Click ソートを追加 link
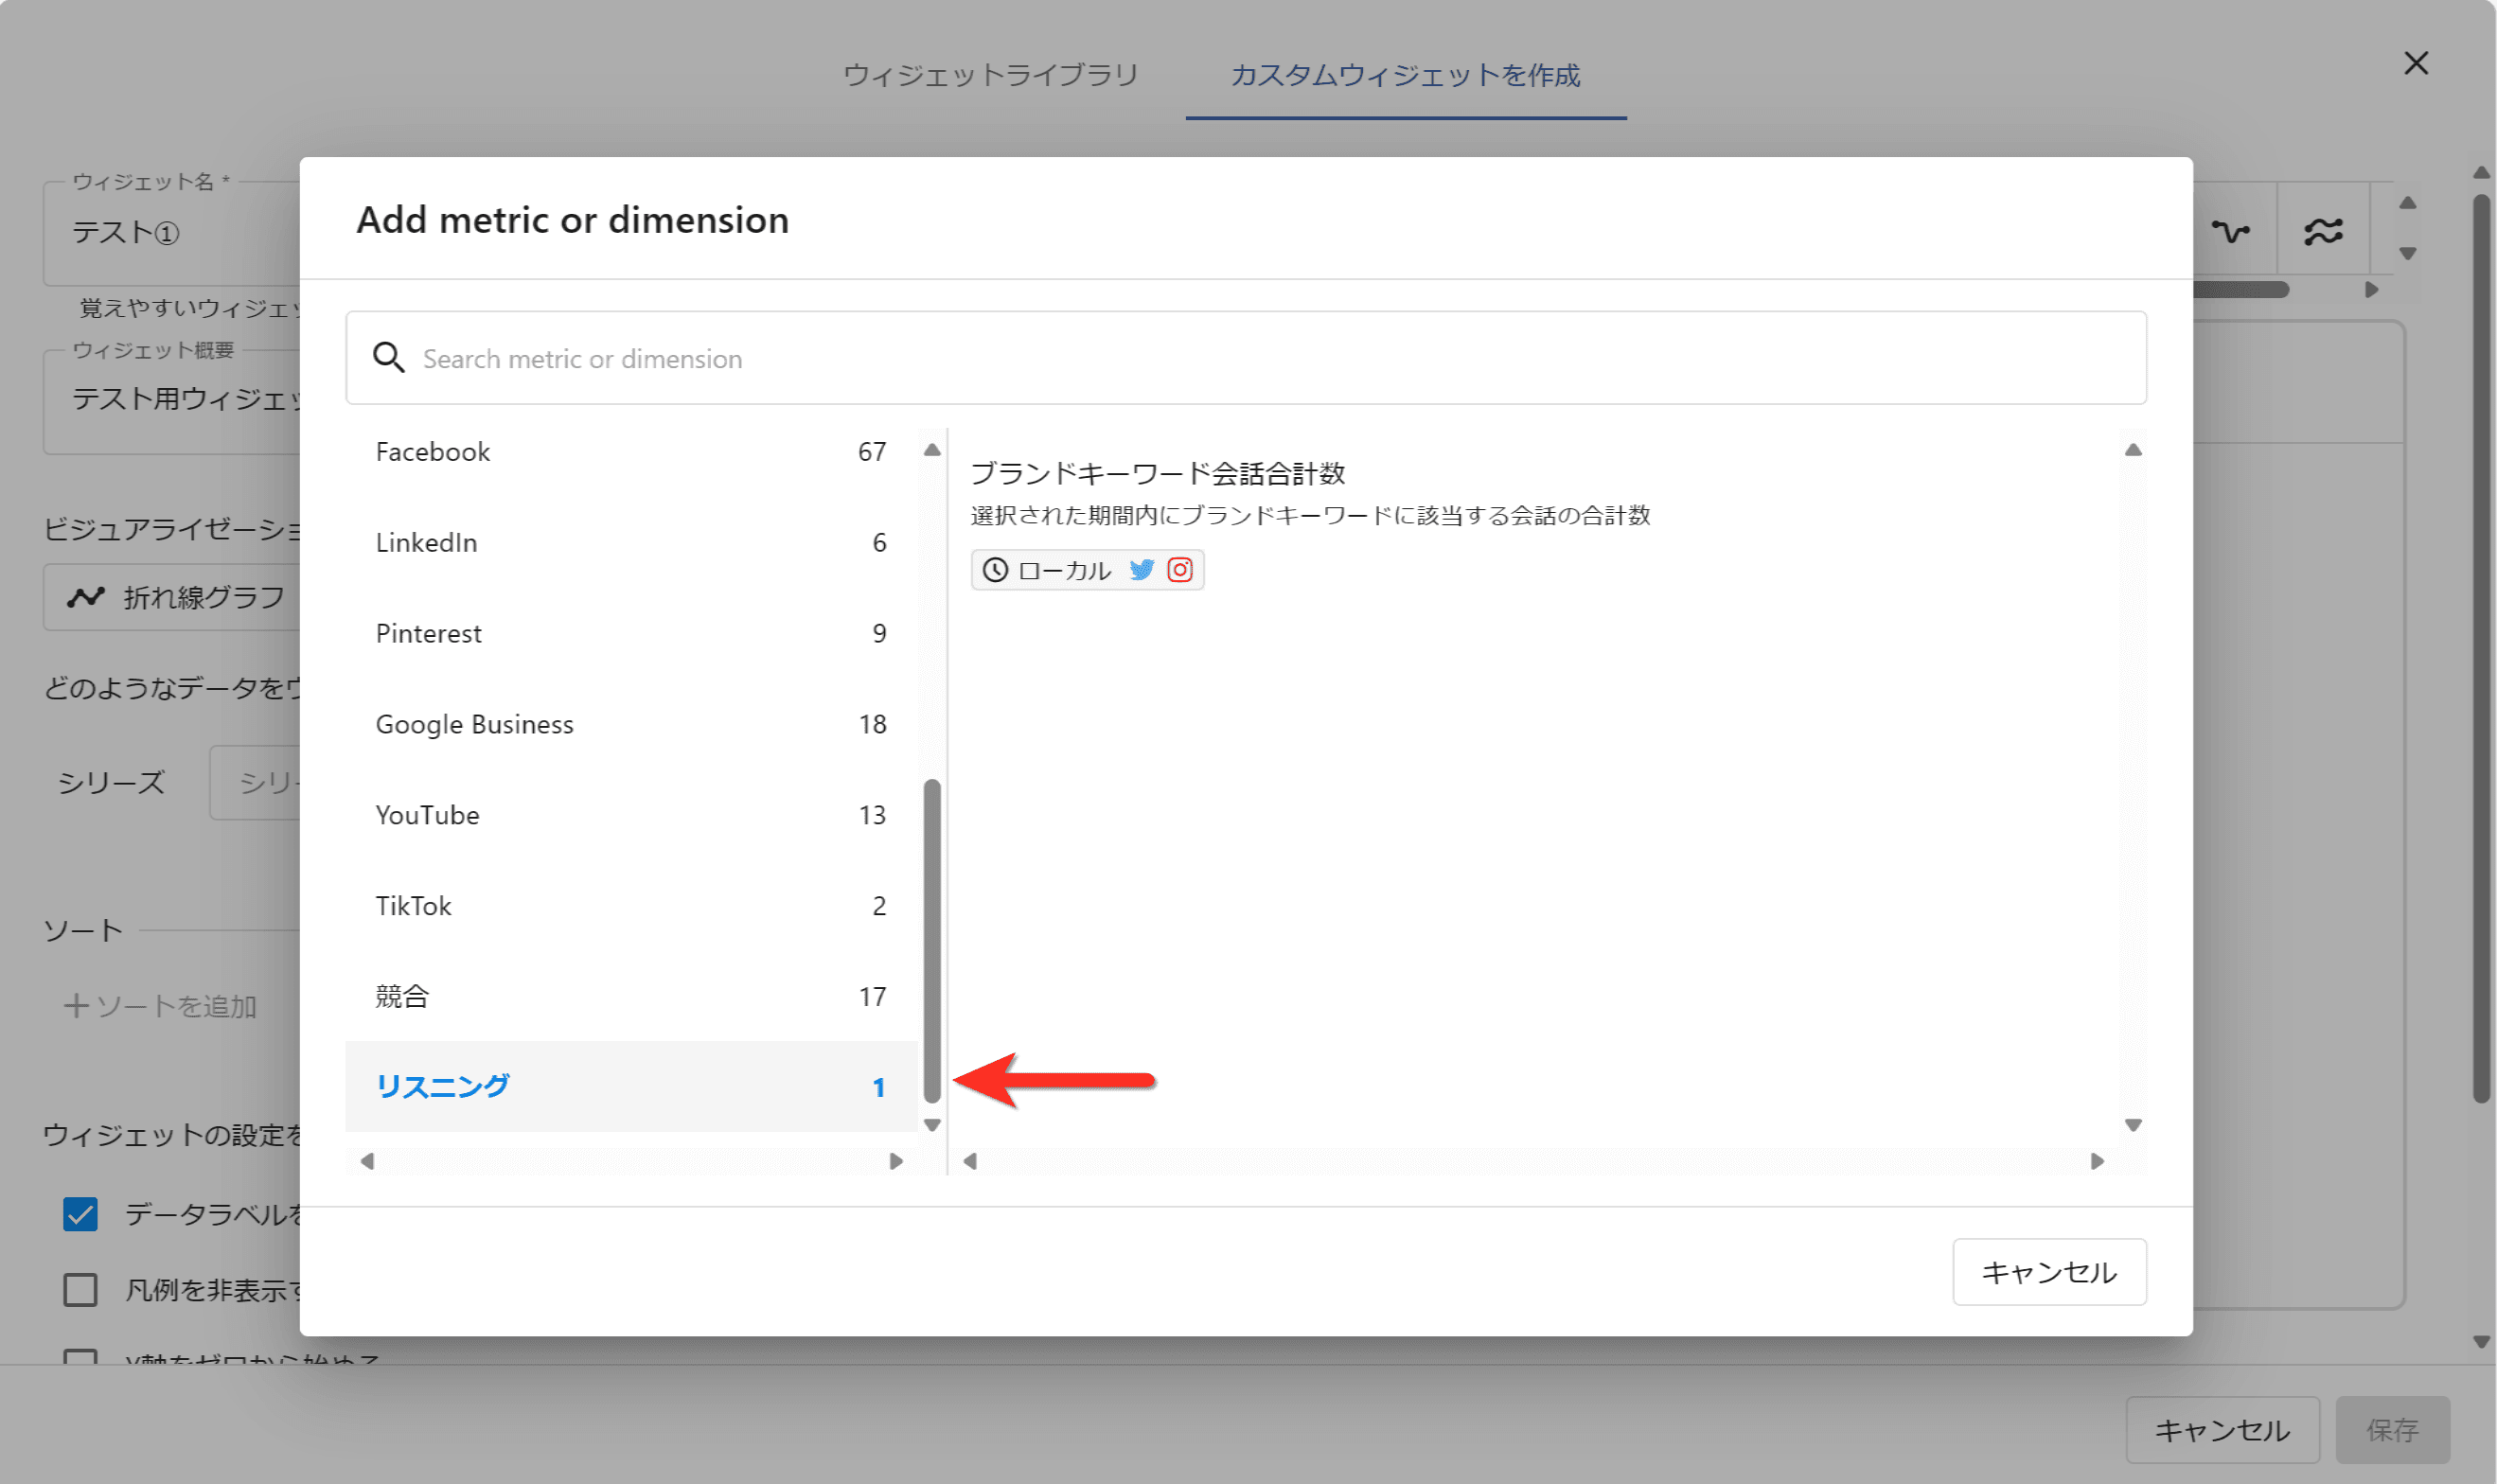2497x1484 pixels. (x=162, y=1006)
